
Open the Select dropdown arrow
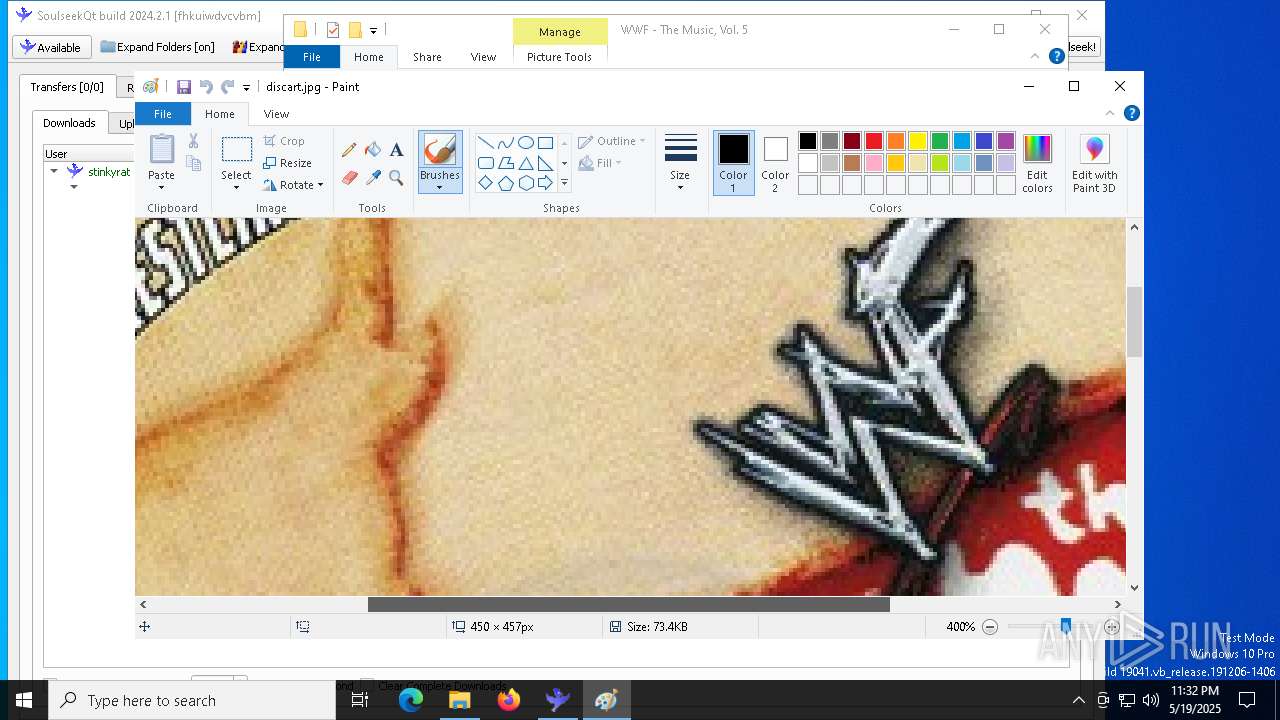pyautogui.click(x=237, y=187)
